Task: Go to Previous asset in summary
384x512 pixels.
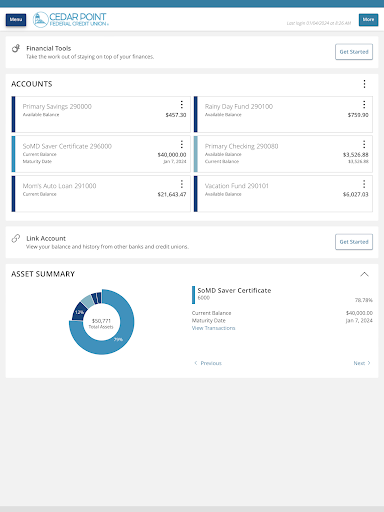Action: coord(208,363)
